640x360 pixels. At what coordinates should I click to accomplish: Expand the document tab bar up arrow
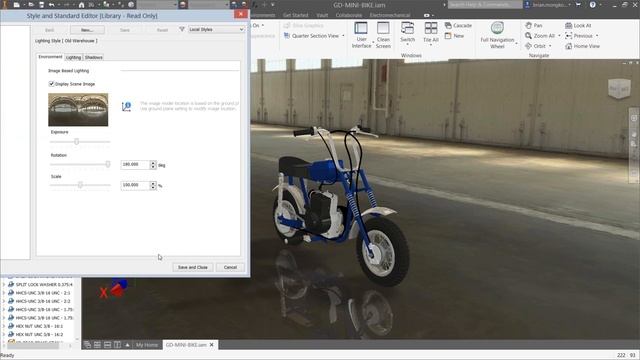pos(127,345)
